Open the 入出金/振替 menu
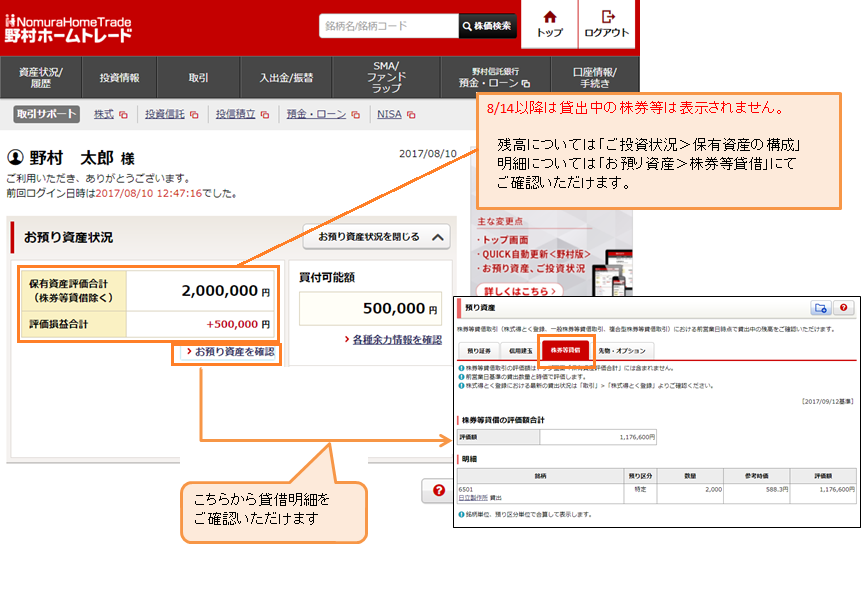Viewport: 862px width, 595px height. (286, 78)
